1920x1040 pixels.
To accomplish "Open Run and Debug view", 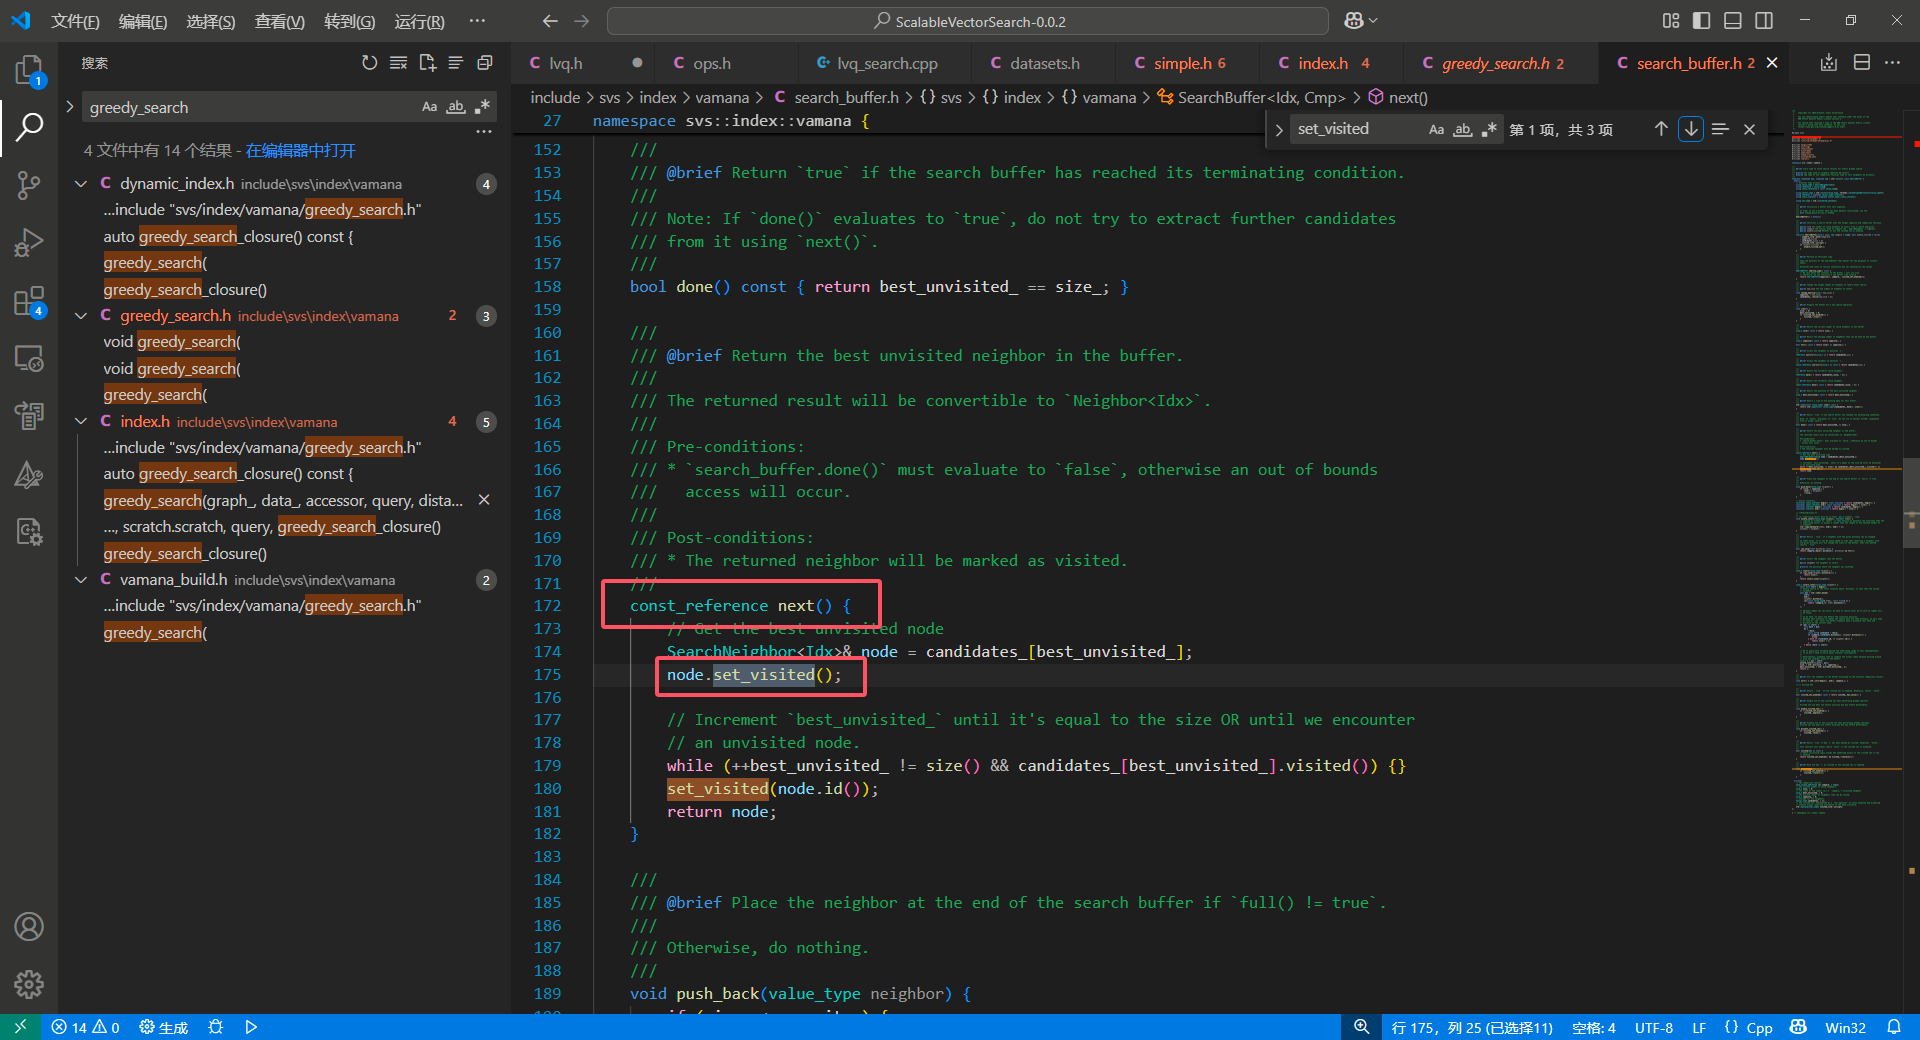I will coord(29,243).
